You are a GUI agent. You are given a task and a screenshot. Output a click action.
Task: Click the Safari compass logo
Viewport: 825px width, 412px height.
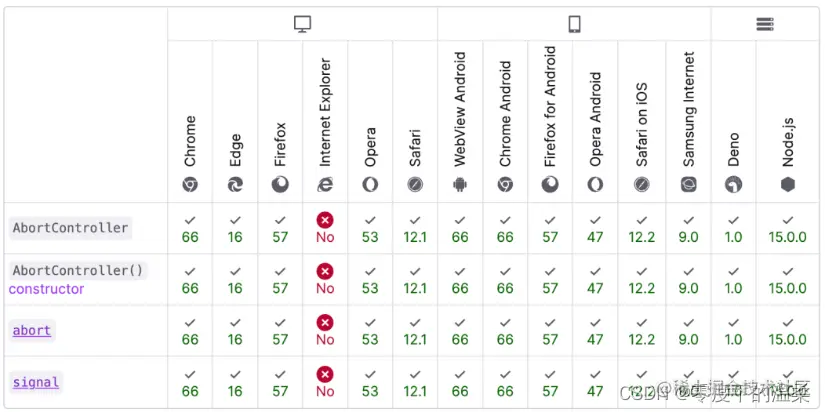415,184
